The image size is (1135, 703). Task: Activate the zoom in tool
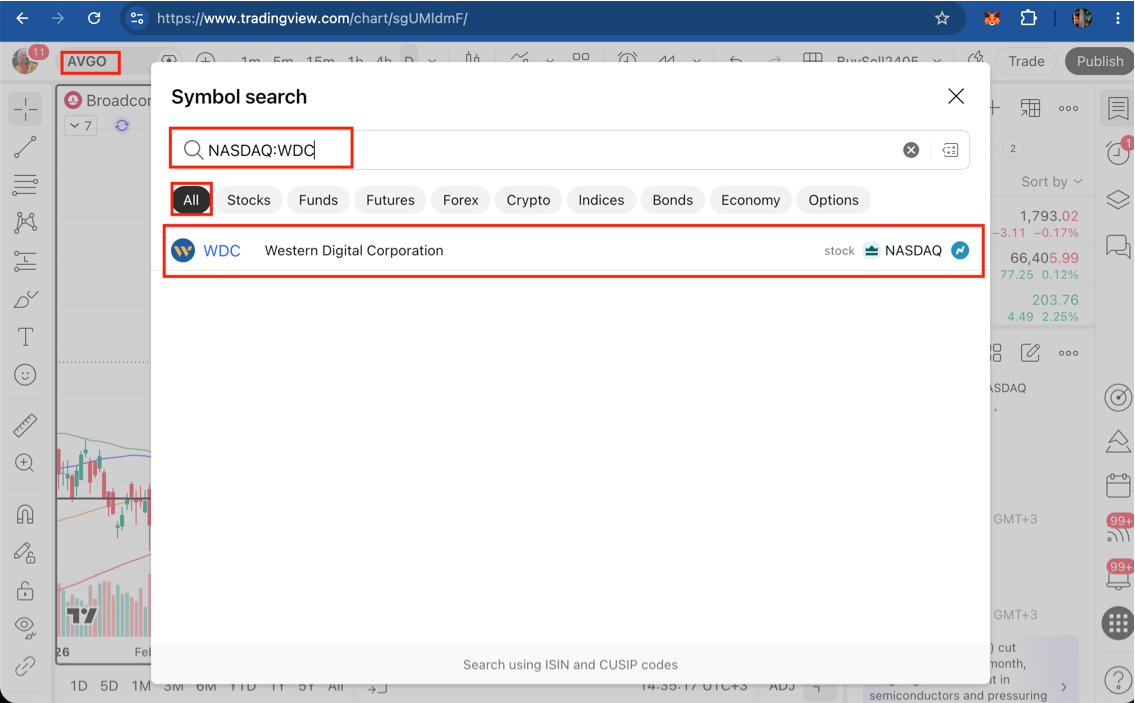25,463
